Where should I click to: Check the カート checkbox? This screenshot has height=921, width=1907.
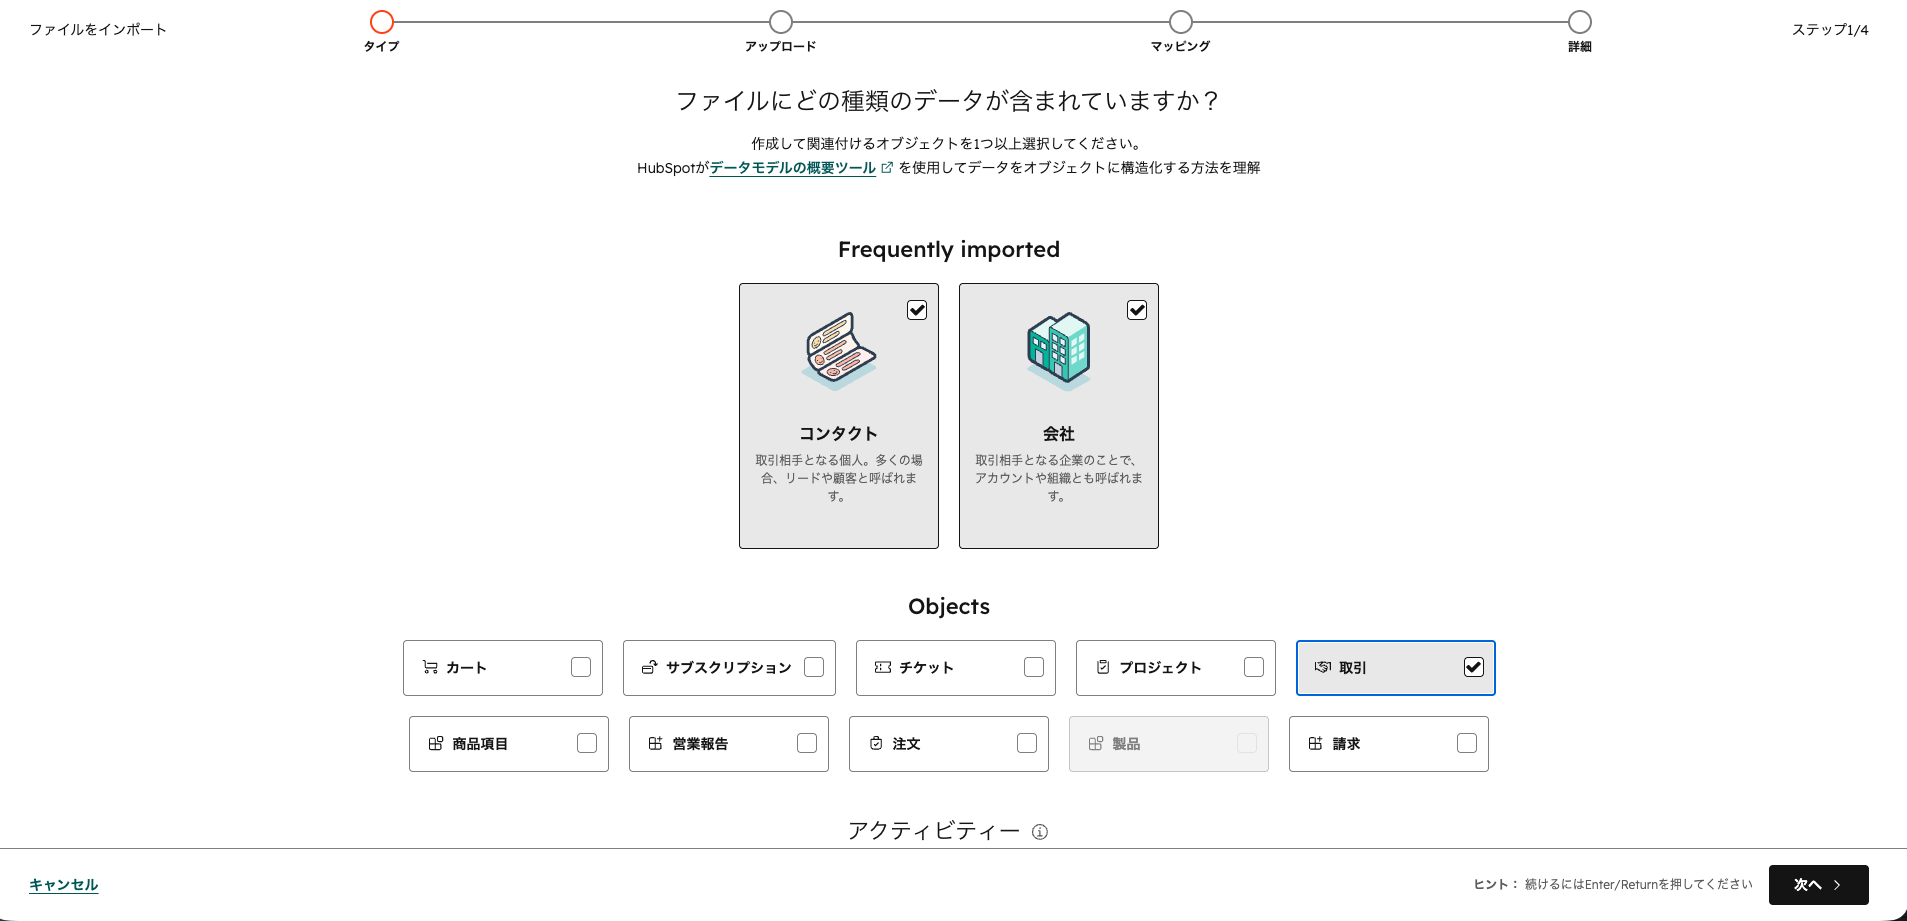point(581,667)
